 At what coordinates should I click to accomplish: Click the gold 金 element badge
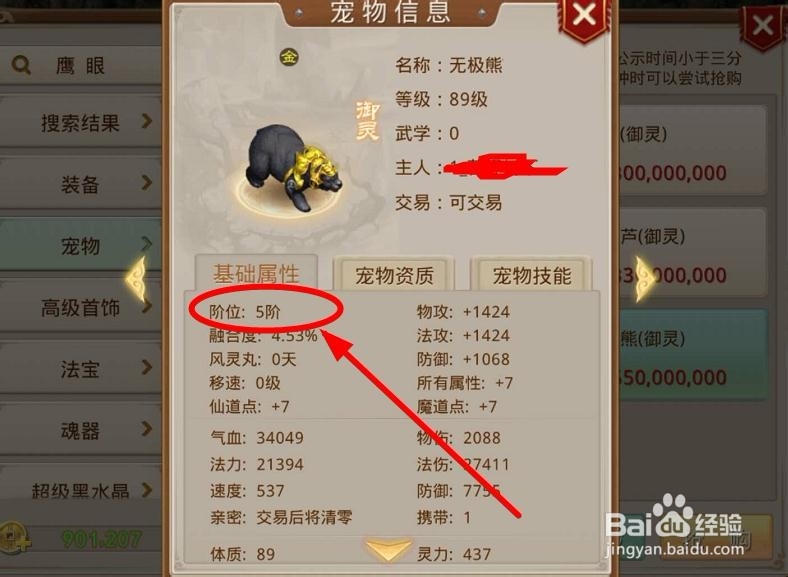(289, 57)
